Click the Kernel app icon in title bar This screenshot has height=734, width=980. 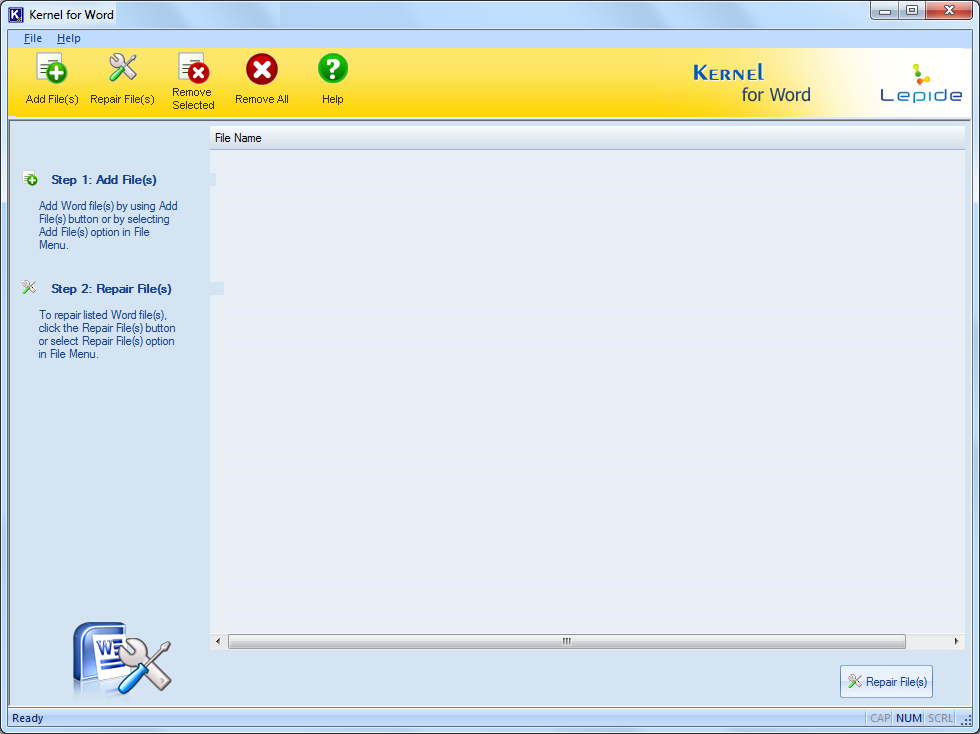[16, 14]
